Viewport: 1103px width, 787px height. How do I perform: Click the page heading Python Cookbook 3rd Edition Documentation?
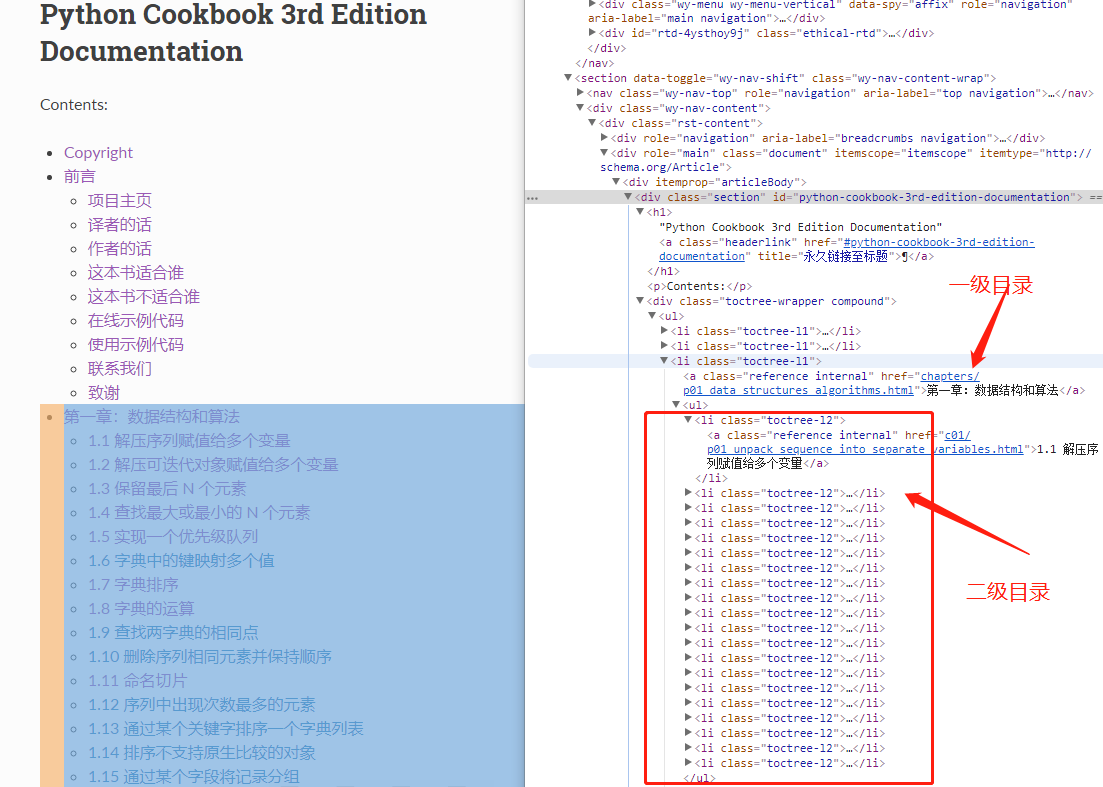[233, 32]
